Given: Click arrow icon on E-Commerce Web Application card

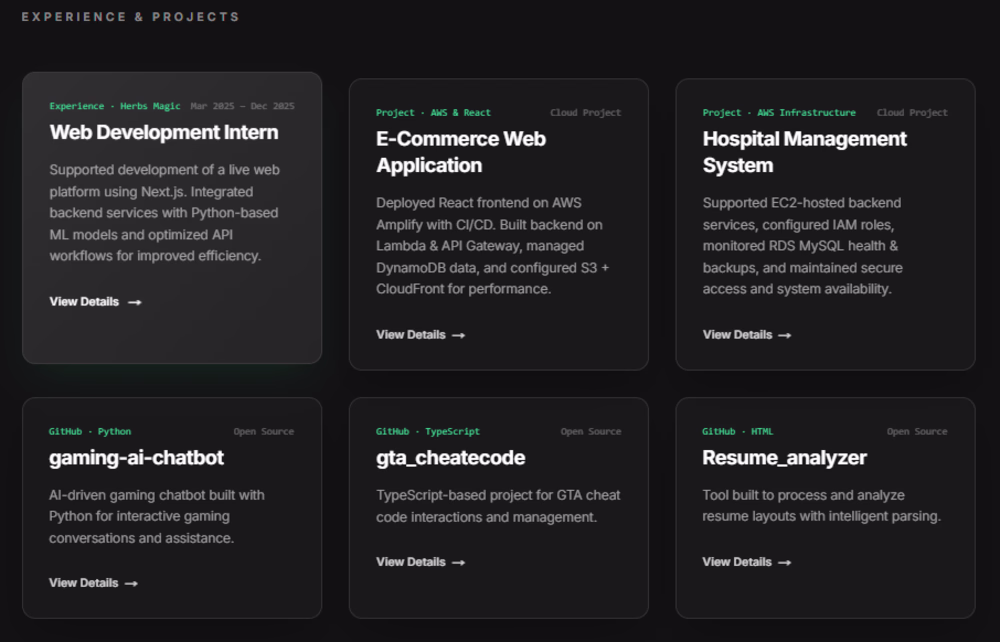Looking at the screenshot, I should (x=459, y=335).
